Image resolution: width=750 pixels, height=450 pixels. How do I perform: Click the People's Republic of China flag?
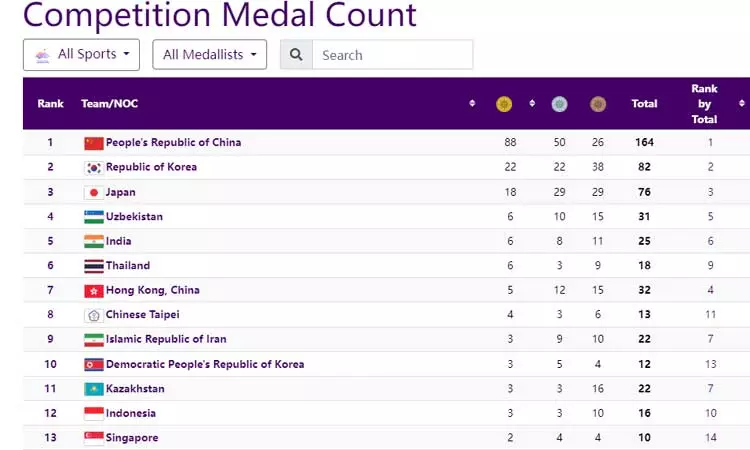[x=94, y=143]
